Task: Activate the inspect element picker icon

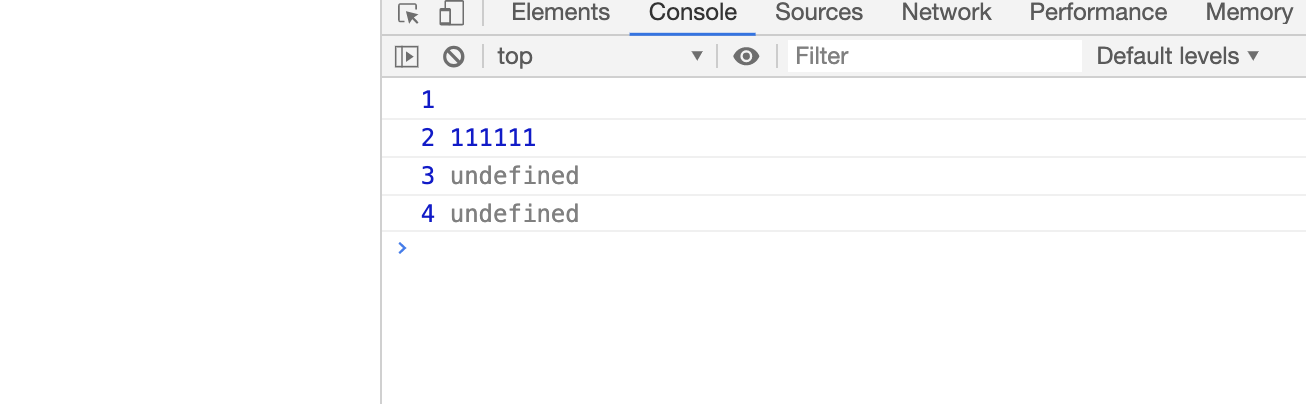Action: (x=408, y=14)
